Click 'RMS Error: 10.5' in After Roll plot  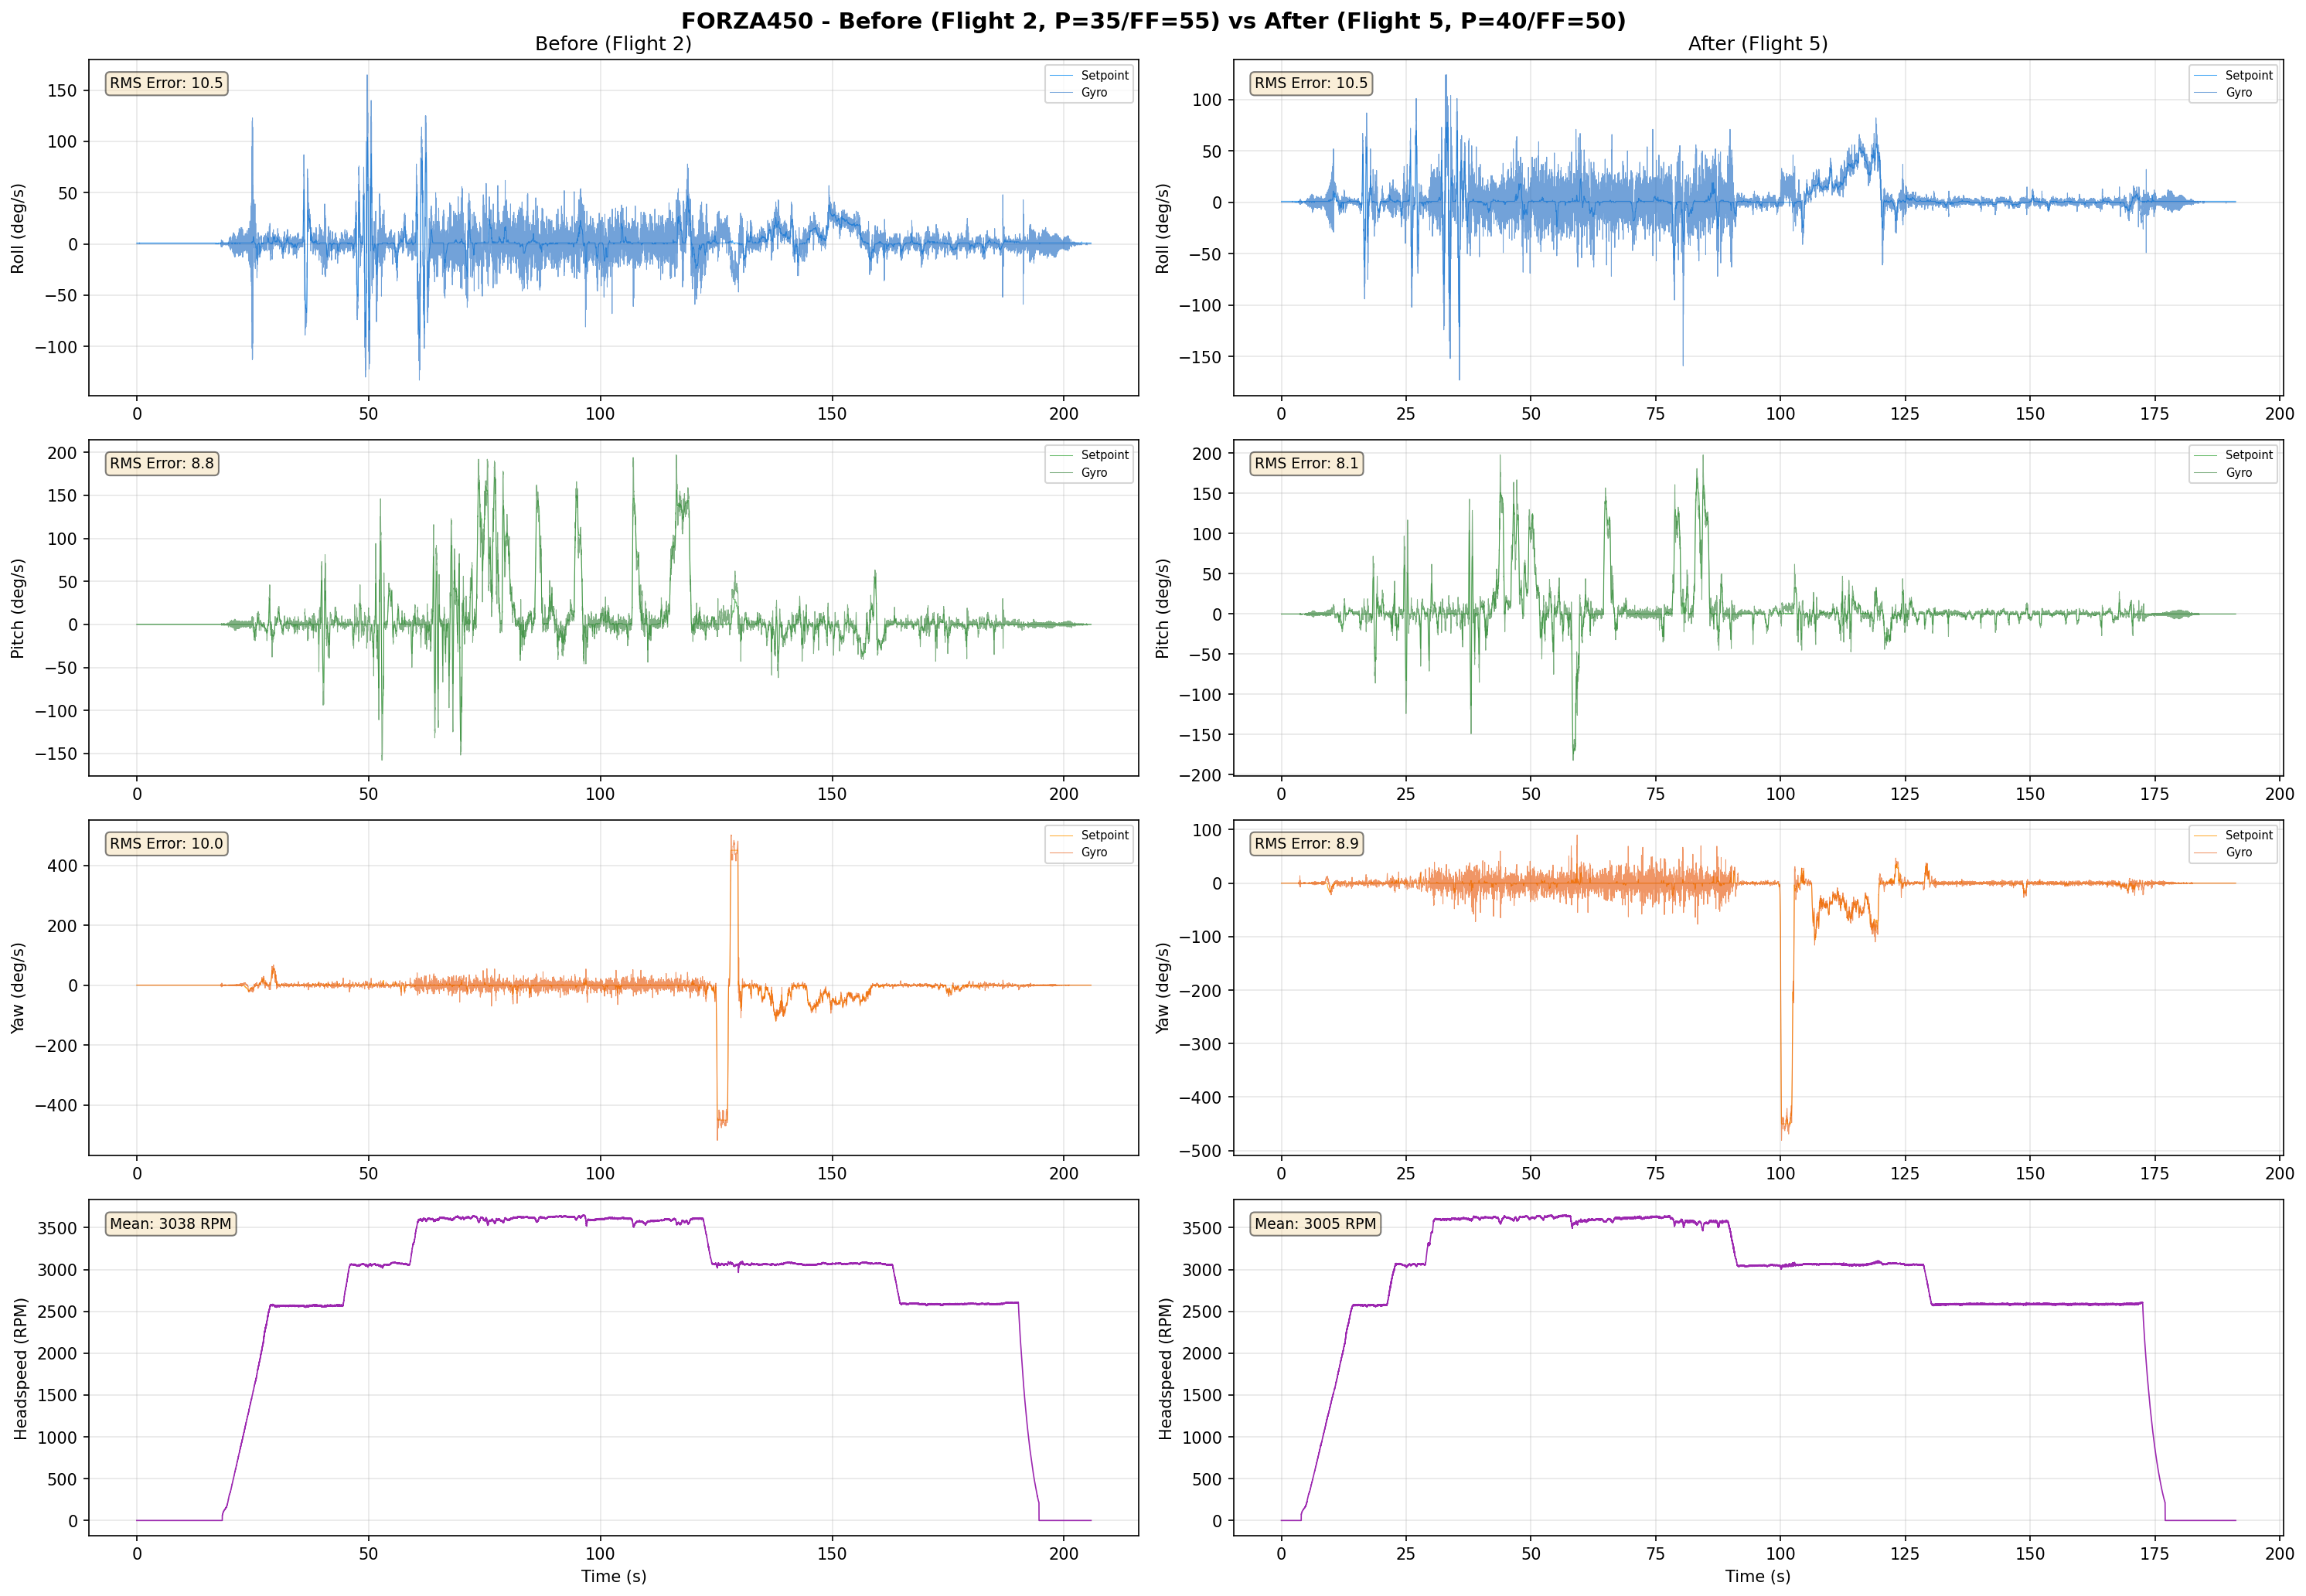click(x=1311, y=83)
